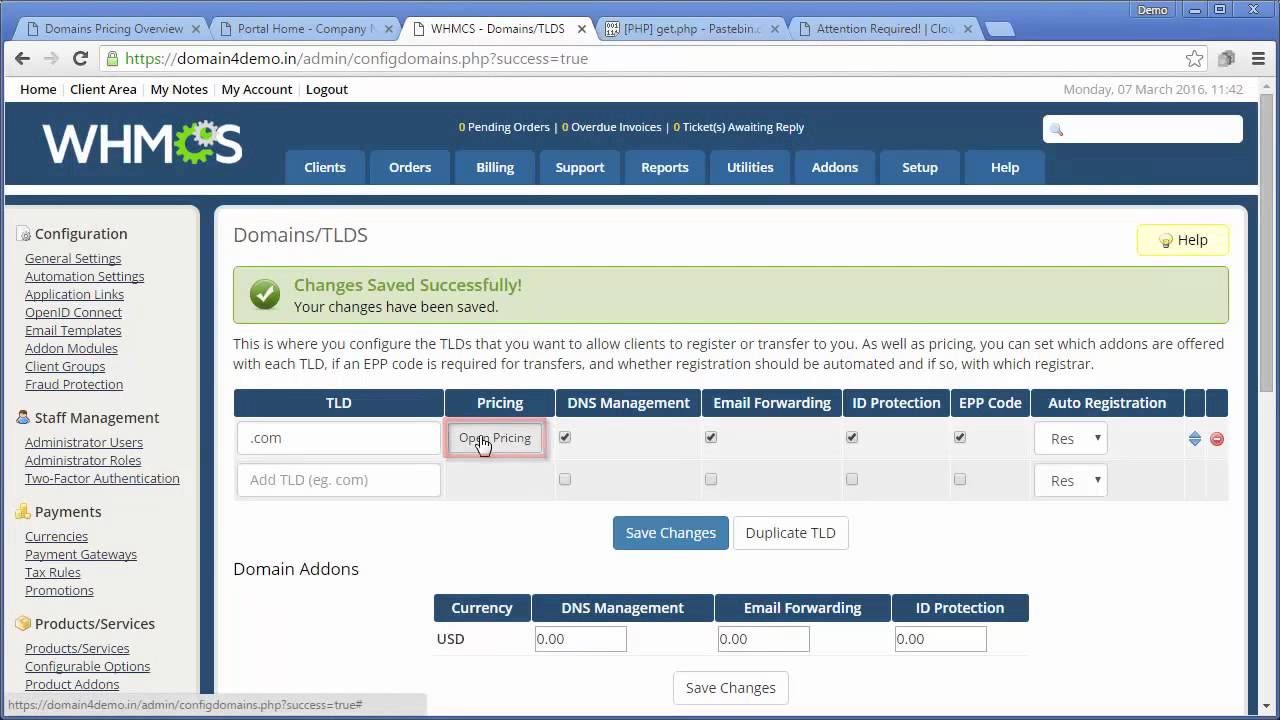
Task: Click the WHMCS logo
Action: coord(142,143)
